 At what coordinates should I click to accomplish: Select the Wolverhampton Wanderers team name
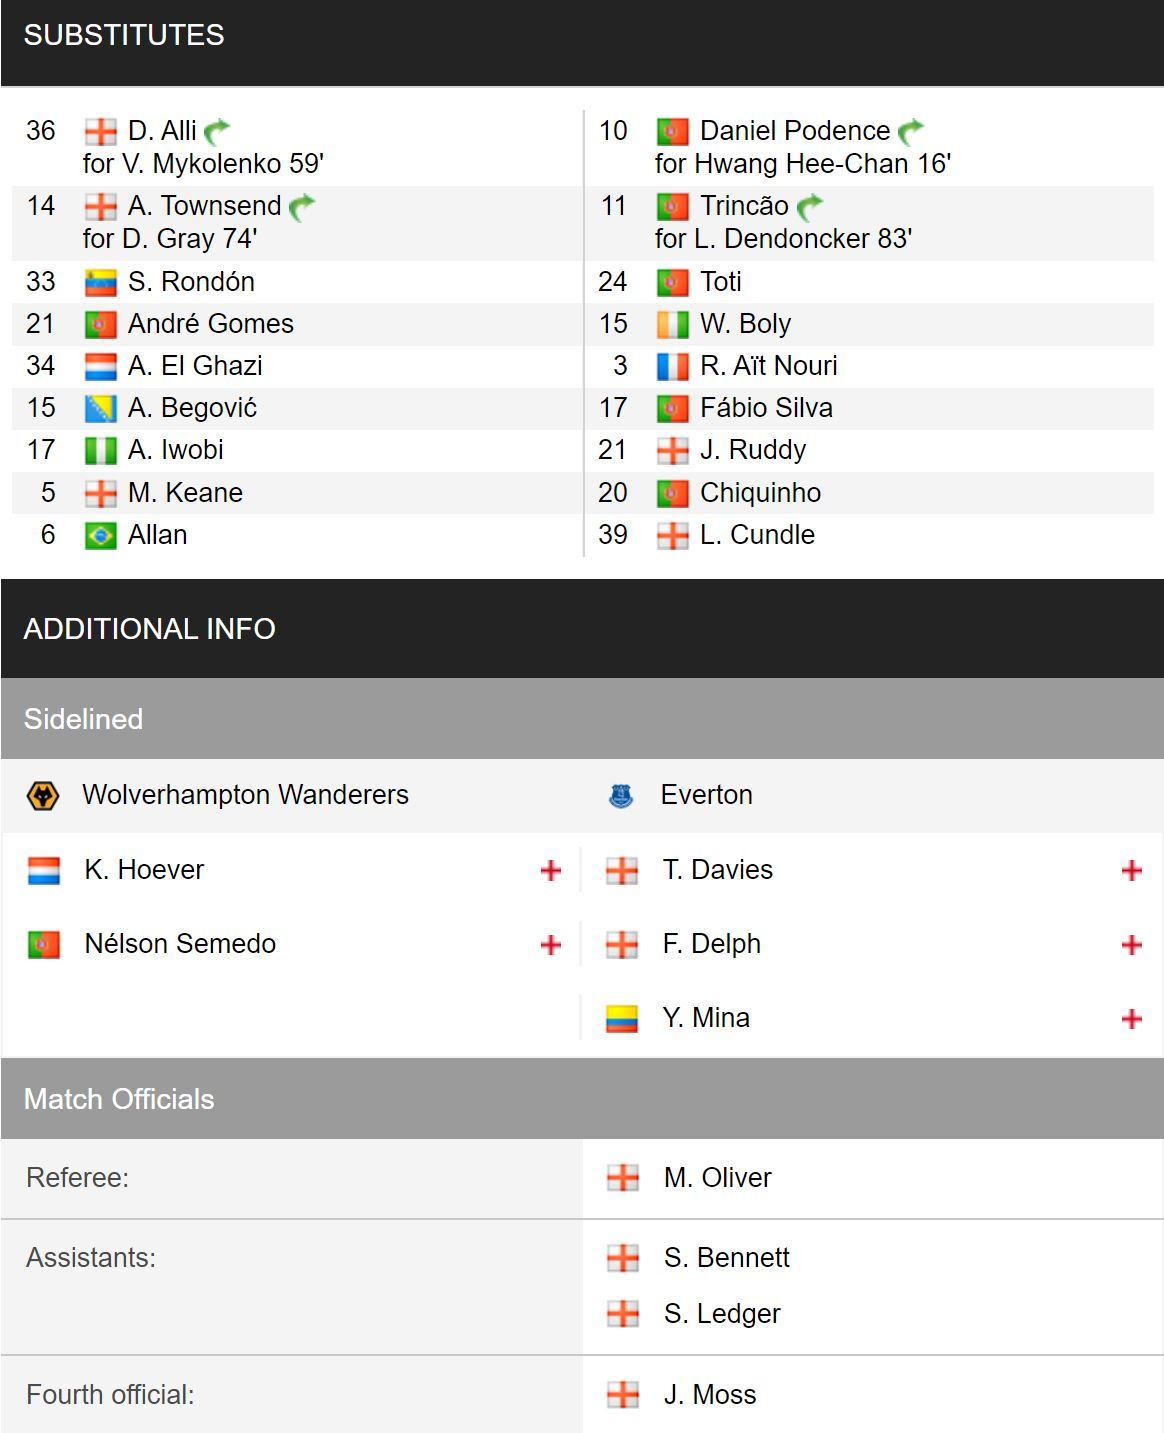[x=245, y=795]
